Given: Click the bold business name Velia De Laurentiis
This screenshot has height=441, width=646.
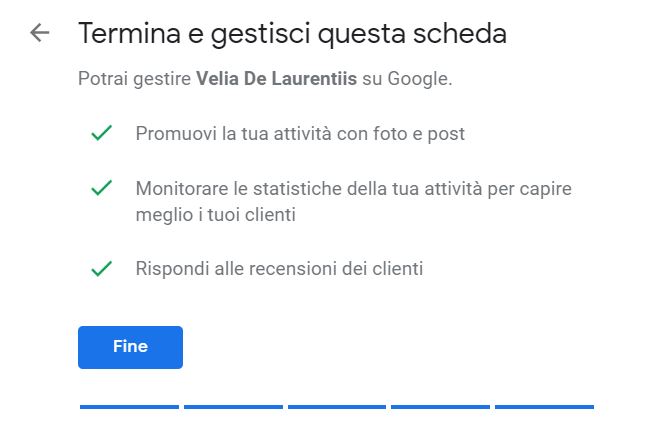Looking at the screenshot, I should tap(276, 78).
